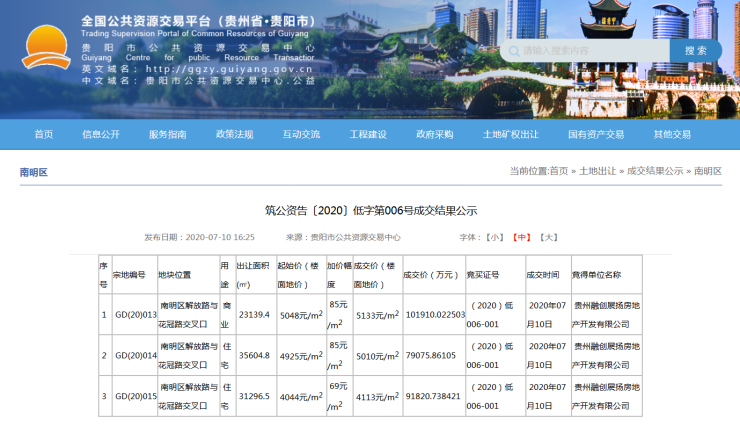Set the font size to medium 【中】

pos(521,238)
